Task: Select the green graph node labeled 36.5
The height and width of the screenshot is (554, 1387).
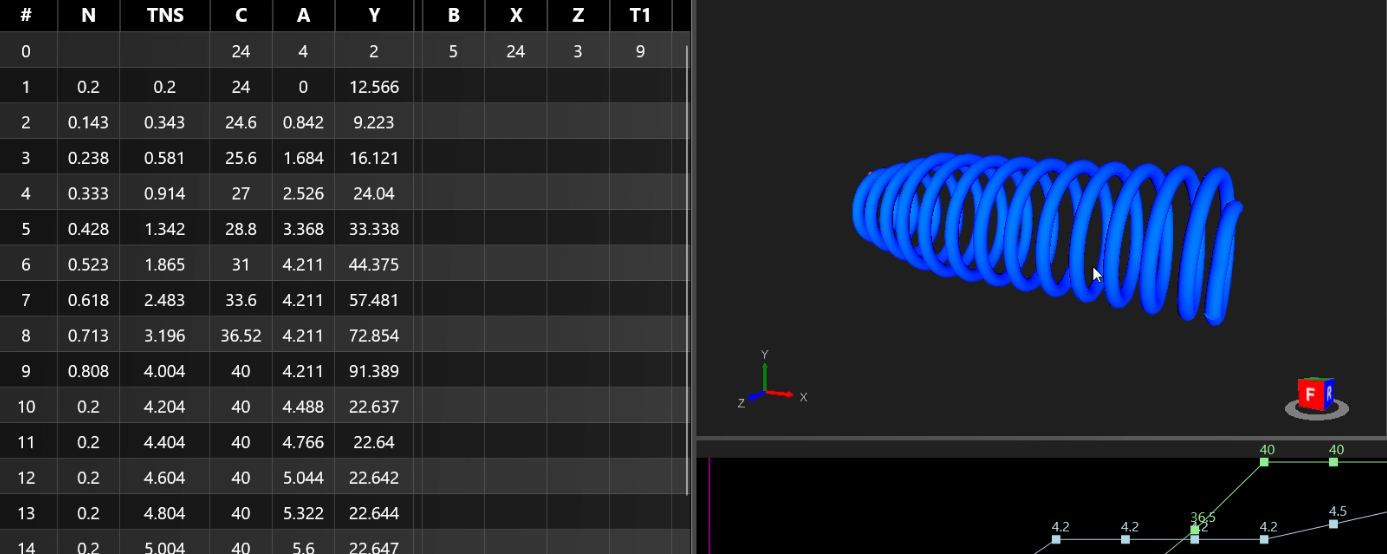Action: [x=1195, y=529]
